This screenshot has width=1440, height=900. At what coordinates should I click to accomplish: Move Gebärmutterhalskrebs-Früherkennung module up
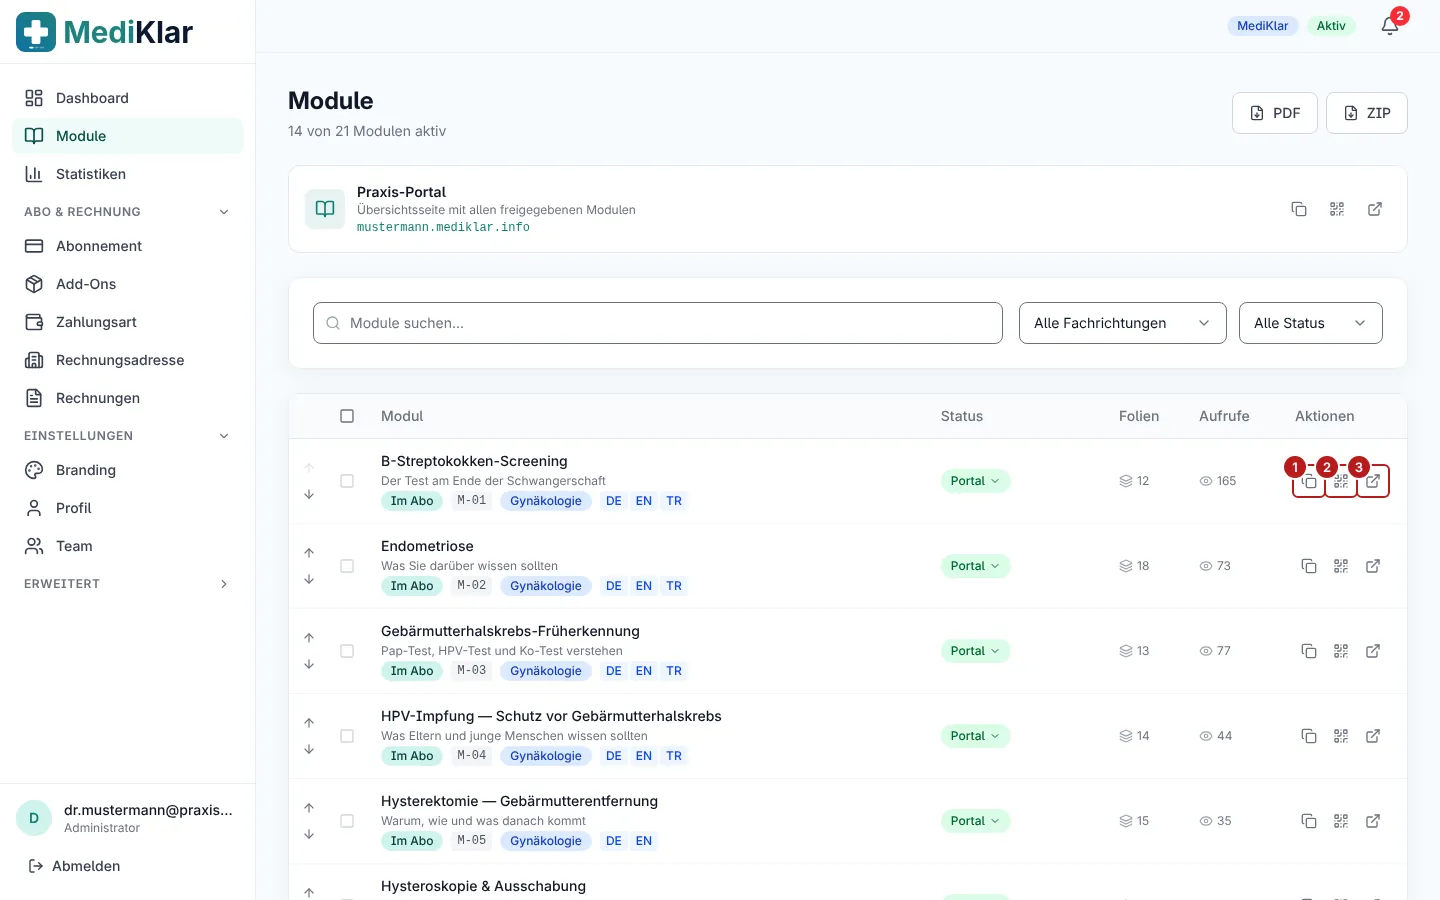pyautogui.click(x=309, y=638)
